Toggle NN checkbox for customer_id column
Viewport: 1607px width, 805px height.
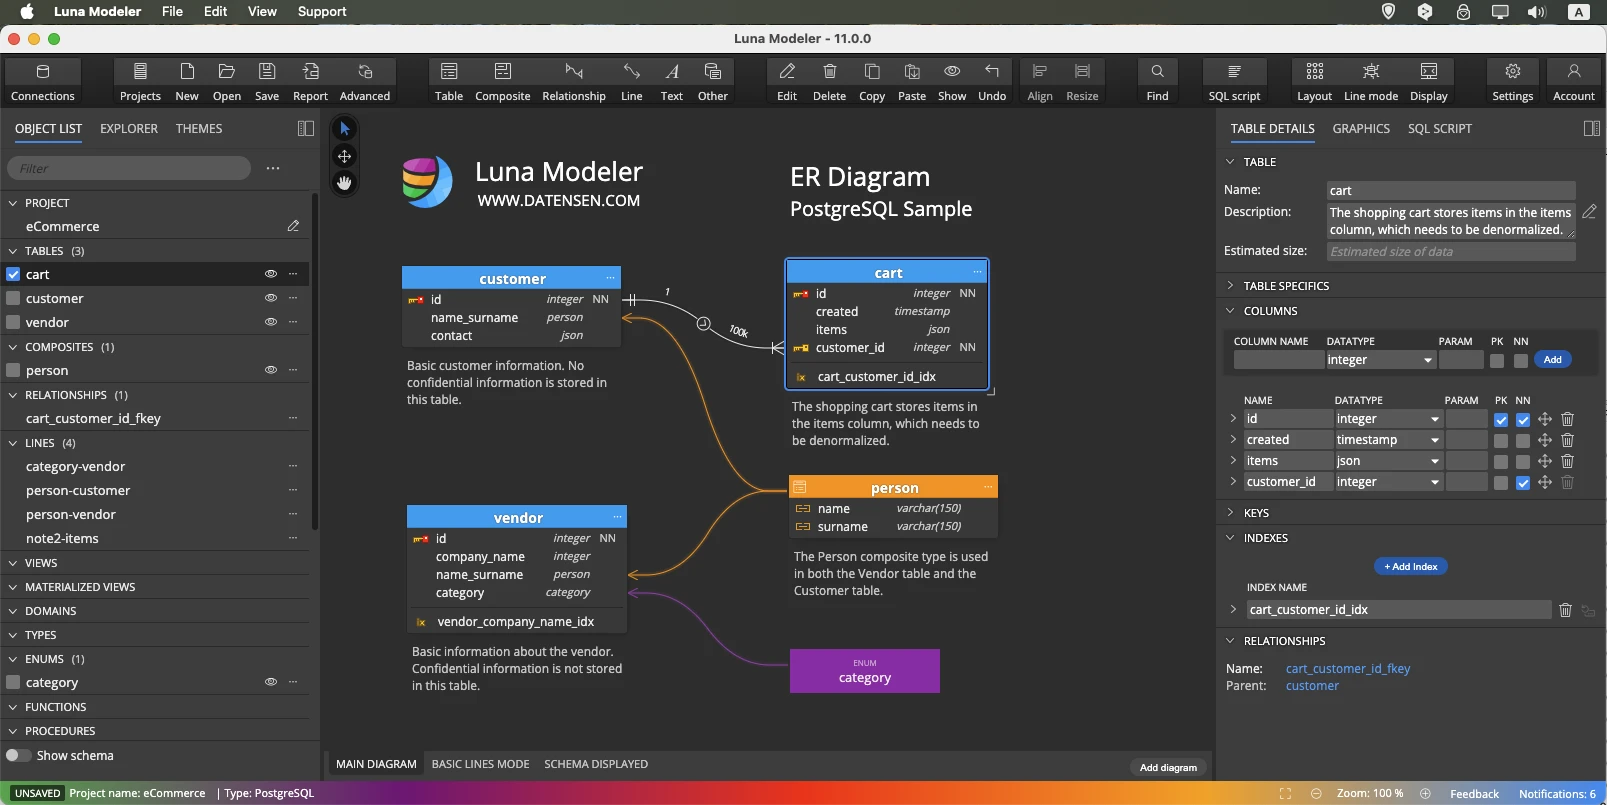coord(1523,483)
